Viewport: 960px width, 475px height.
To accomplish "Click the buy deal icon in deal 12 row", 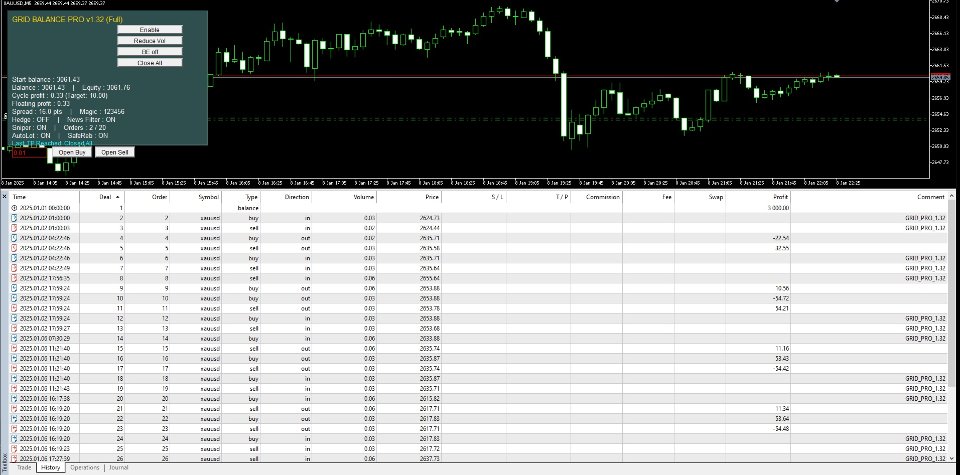I will click(15, 318).
